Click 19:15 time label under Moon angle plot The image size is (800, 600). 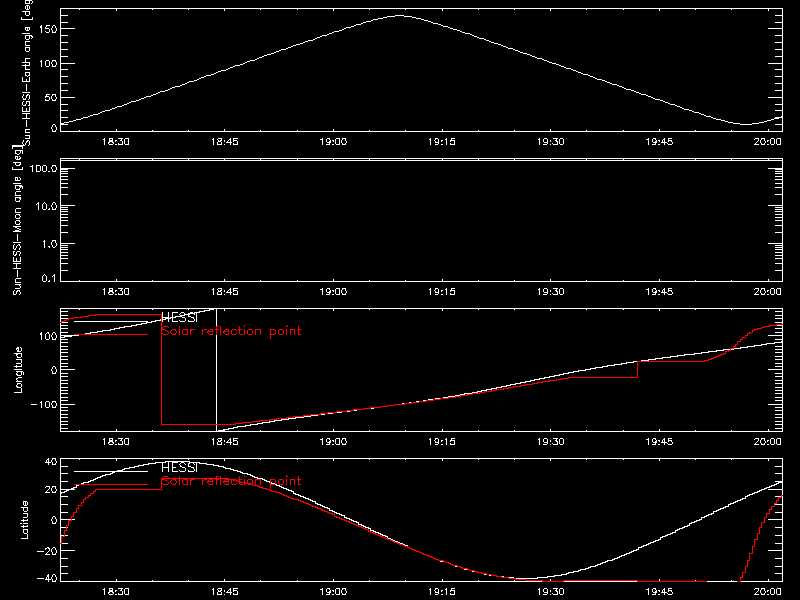[442, 292]
